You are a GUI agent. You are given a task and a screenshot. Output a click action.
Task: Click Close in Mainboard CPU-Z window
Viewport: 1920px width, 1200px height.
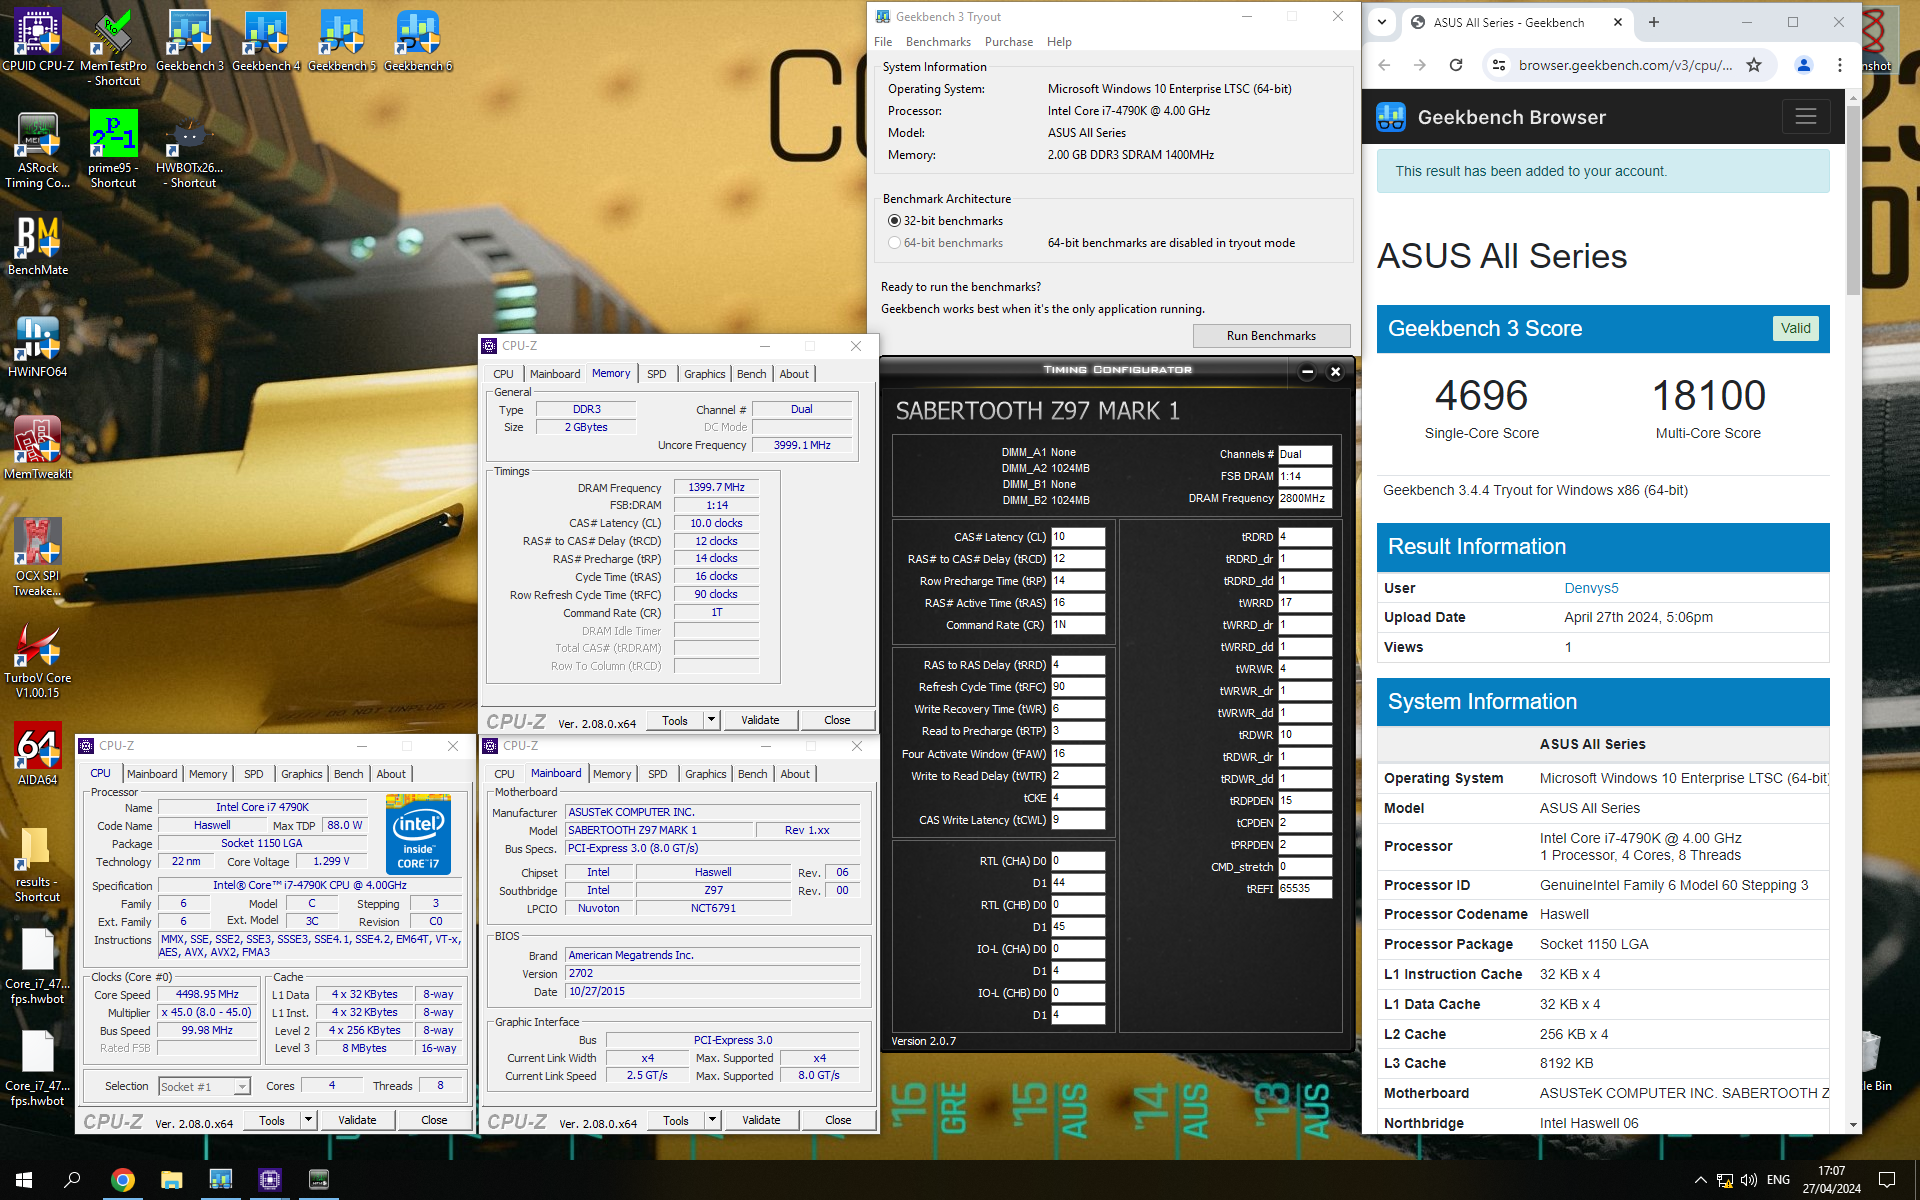(838, 1120)
